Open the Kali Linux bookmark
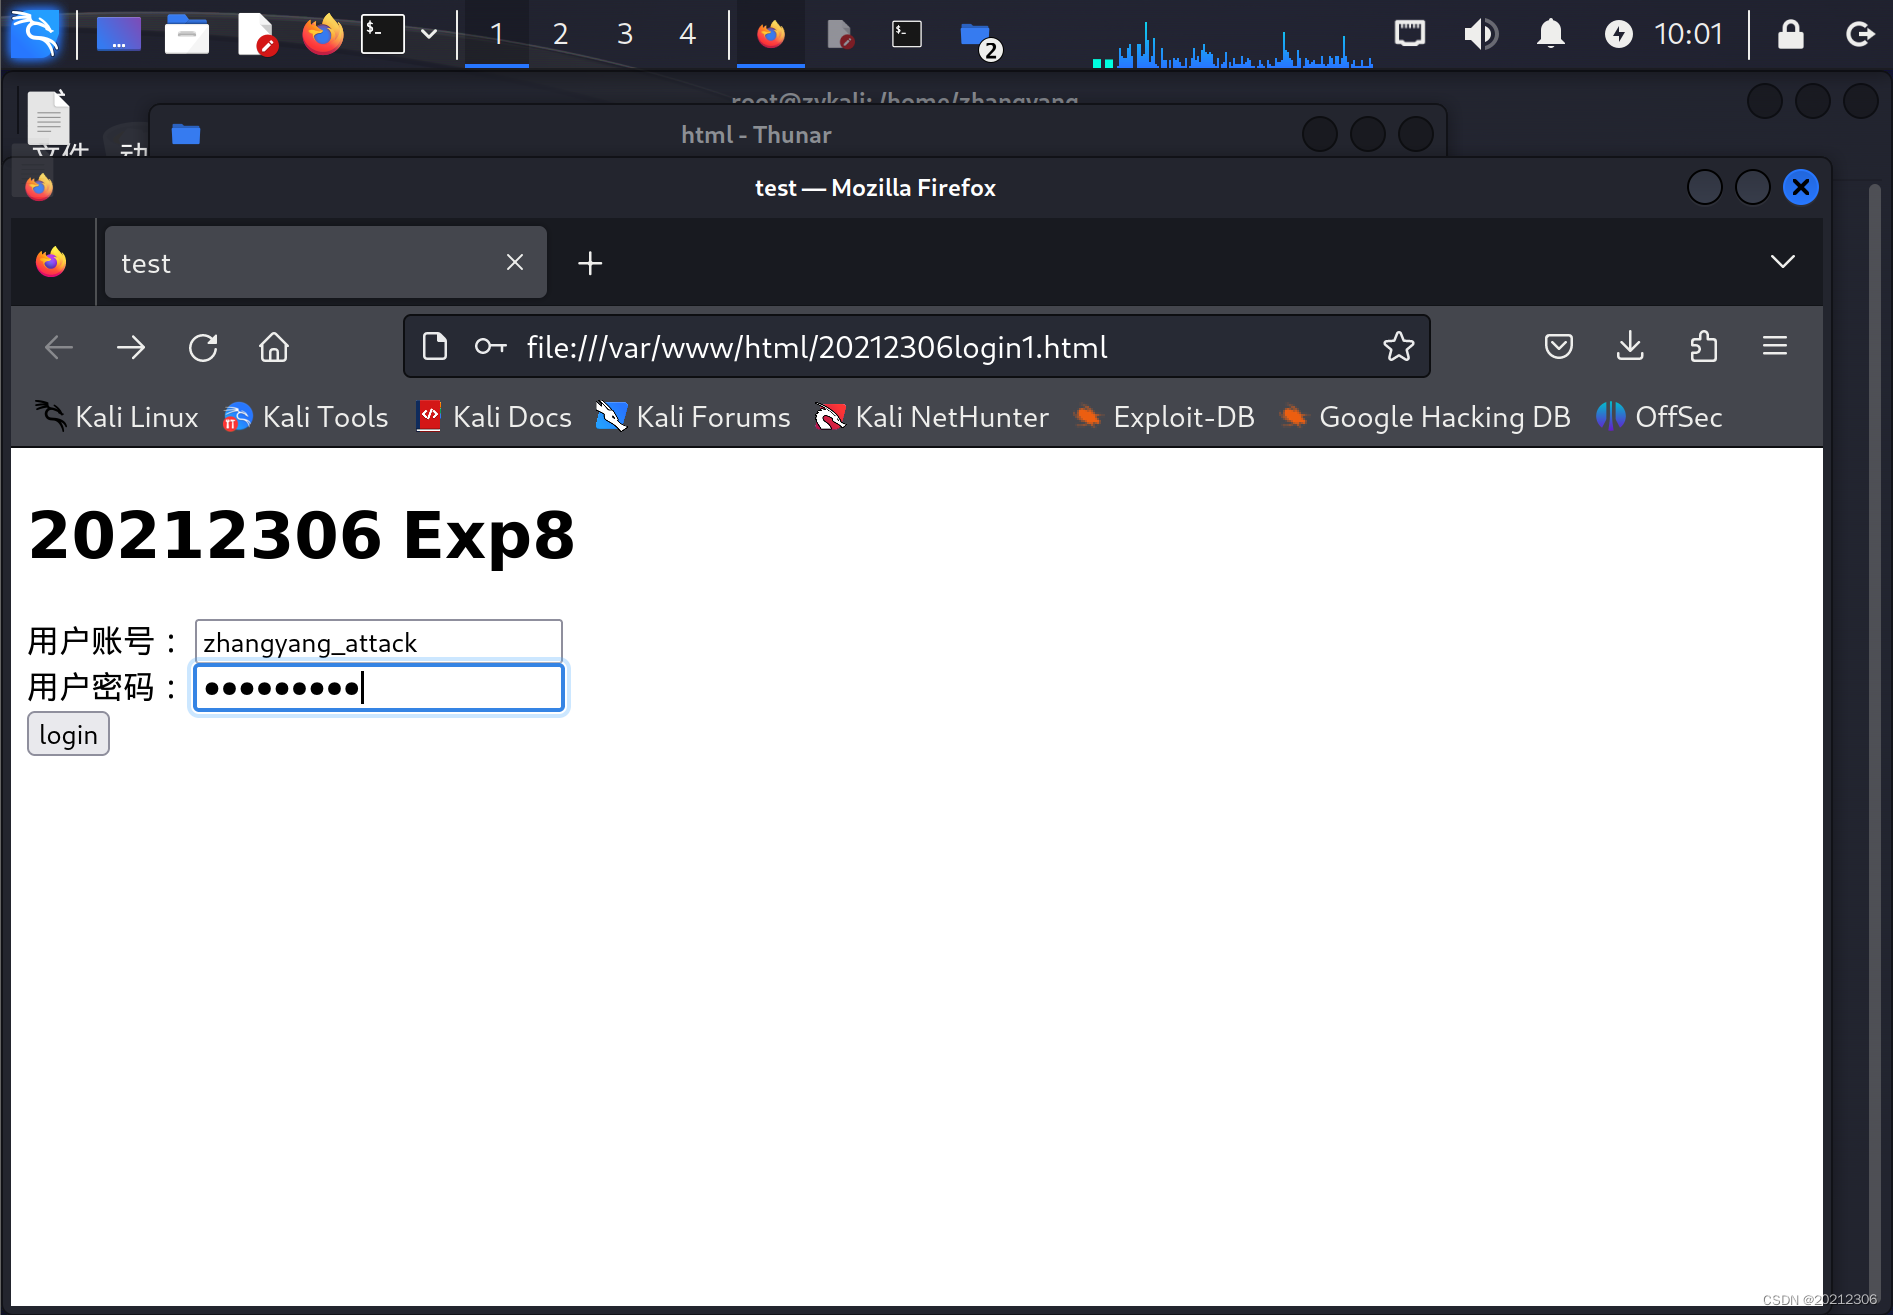Image resolution: width=1893 pixels, height=1315 pixels. tap(116, 417)
